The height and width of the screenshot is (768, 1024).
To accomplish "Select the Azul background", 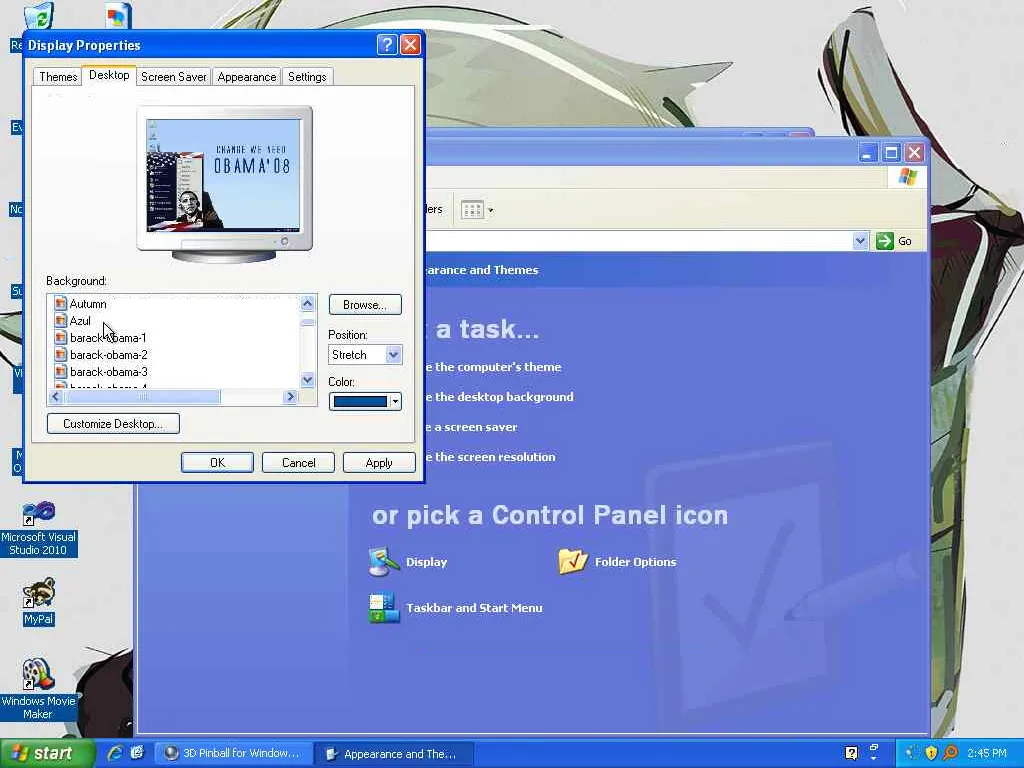I will (80, 321).
